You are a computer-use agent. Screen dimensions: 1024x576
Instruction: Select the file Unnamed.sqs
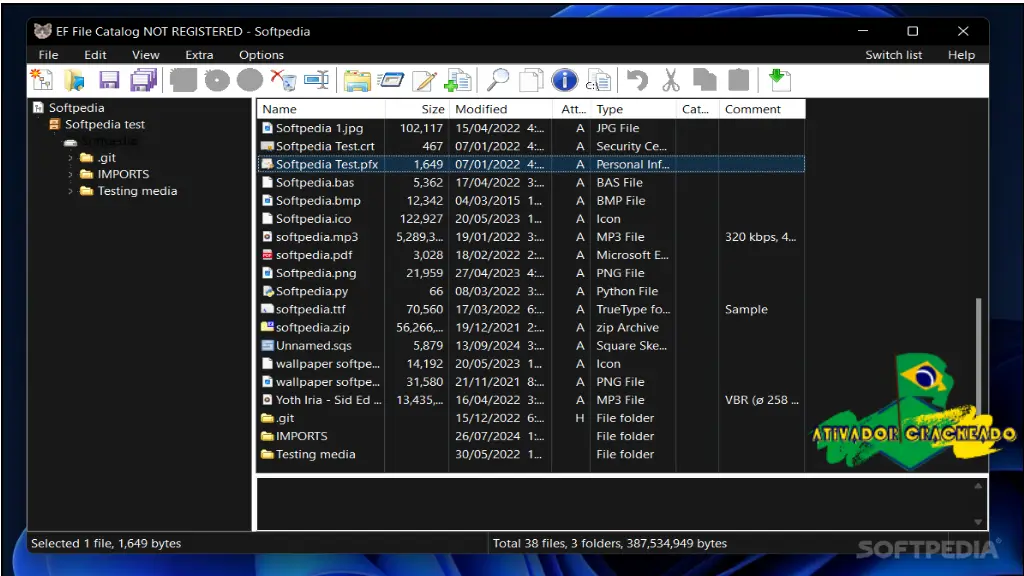(x=313, y=345)
